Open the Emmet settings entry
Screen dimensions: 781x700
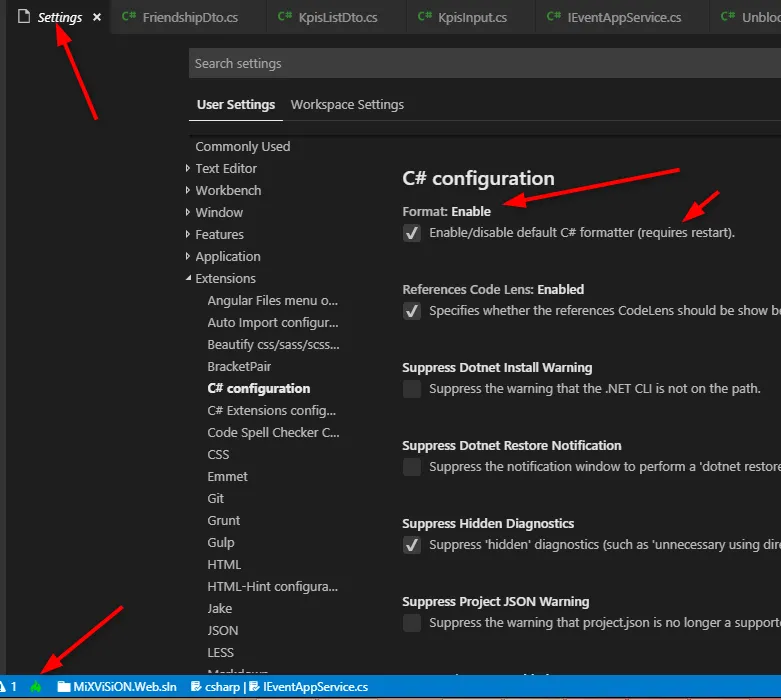(x=227, y=476)
